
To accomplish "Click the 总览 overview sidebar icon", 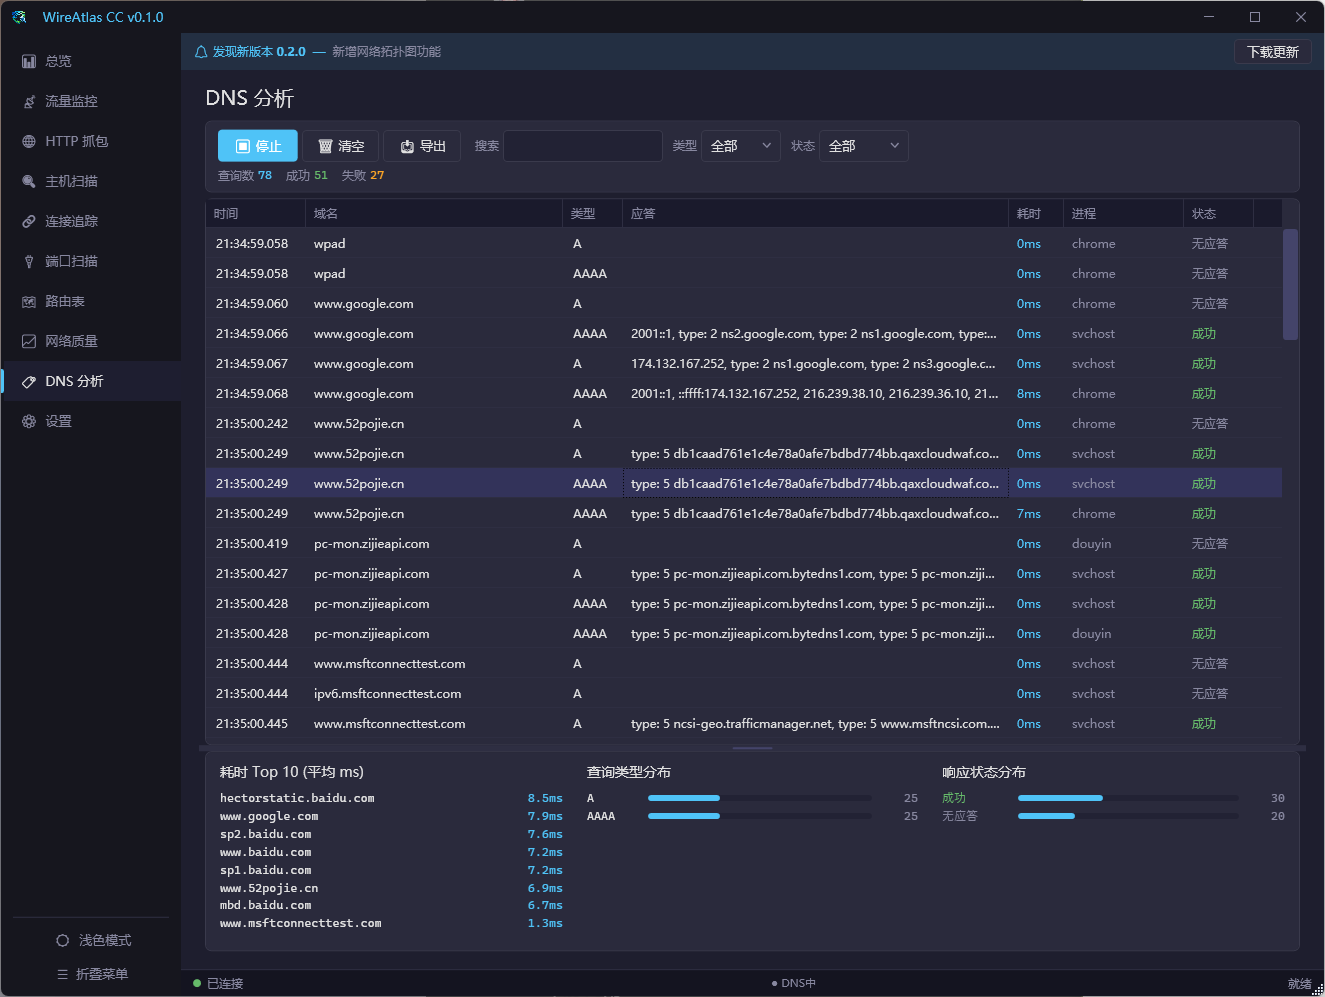I will pyautogui.click(x=29, y=61).
